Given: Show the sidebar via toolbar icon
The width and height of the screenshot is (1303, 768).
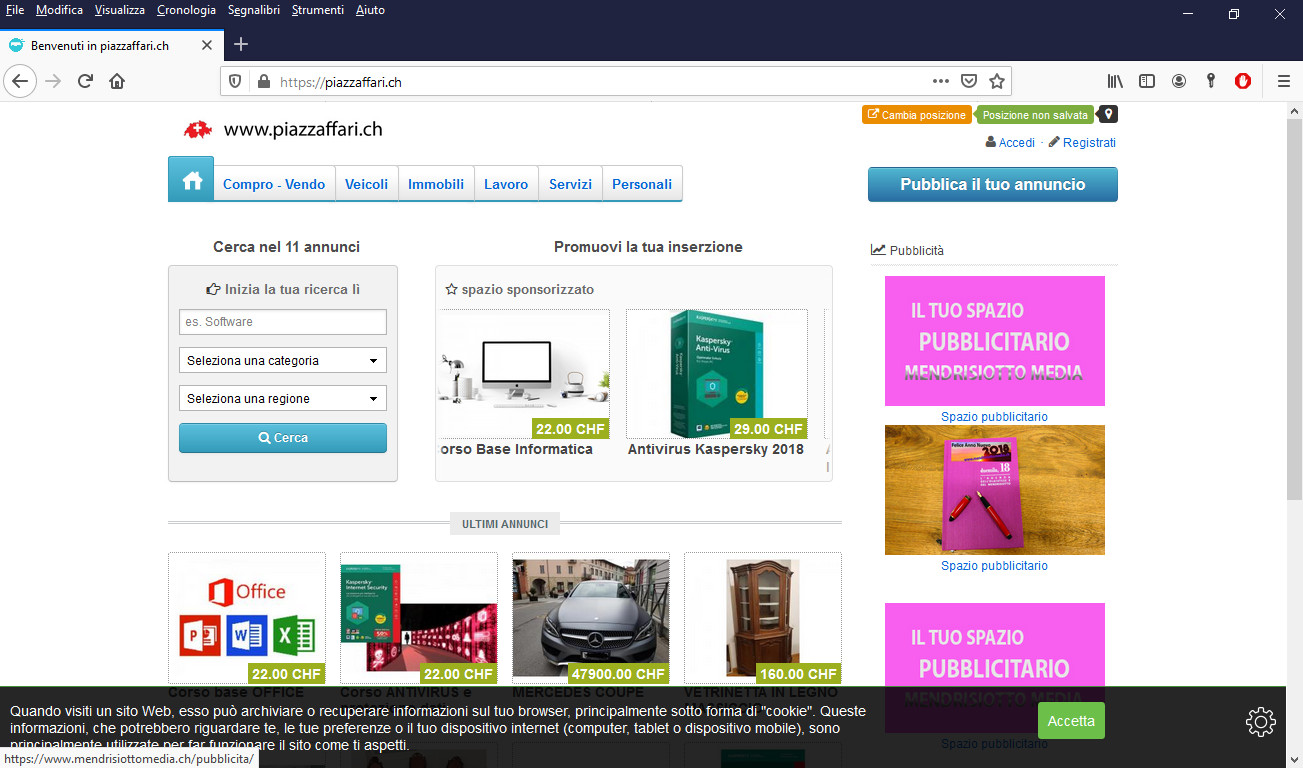Looking at the screenshot, I should 1147,82.
